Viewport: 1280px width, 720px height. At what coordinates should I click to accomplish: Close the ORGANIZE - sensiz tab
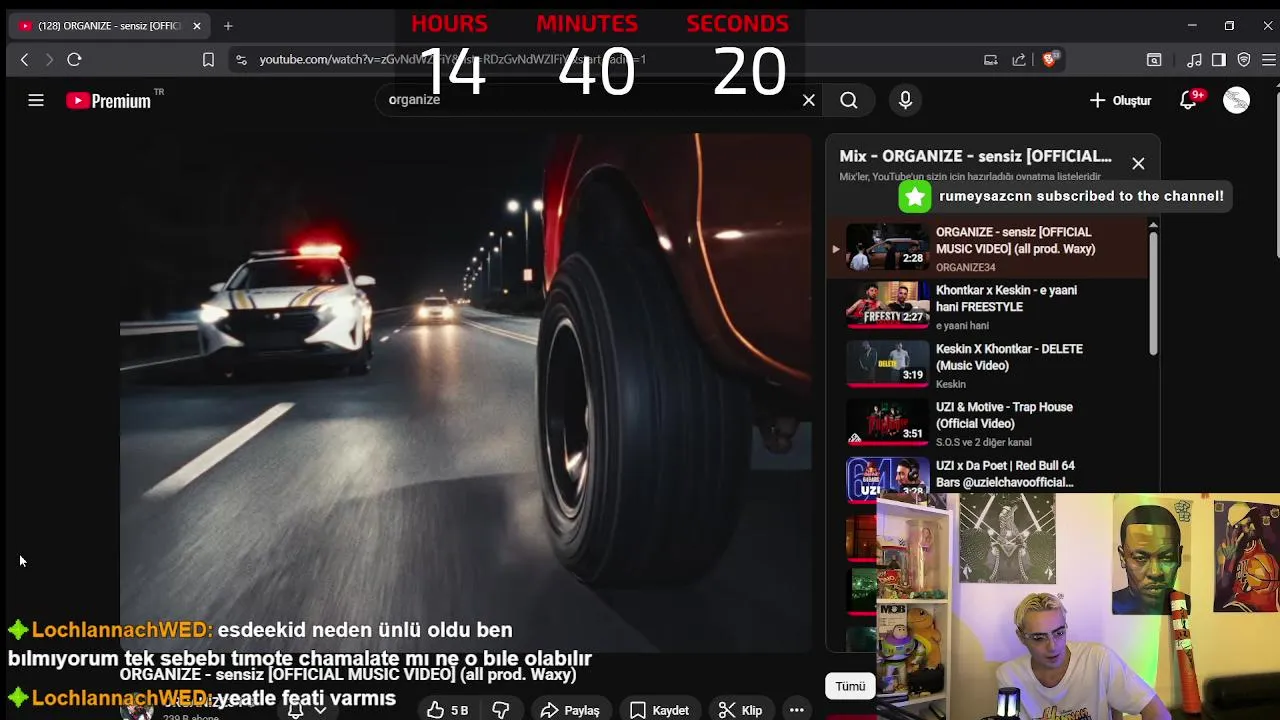(197, 26)
